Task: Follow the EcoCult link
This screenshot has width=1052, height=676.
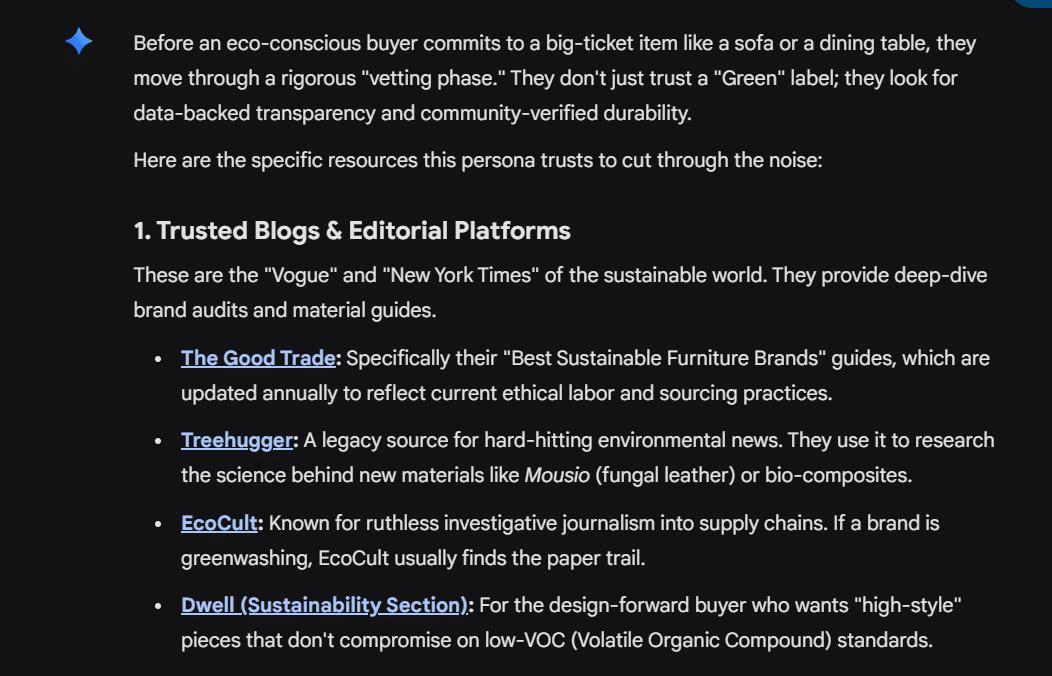Action: click(x=219, y=523)
